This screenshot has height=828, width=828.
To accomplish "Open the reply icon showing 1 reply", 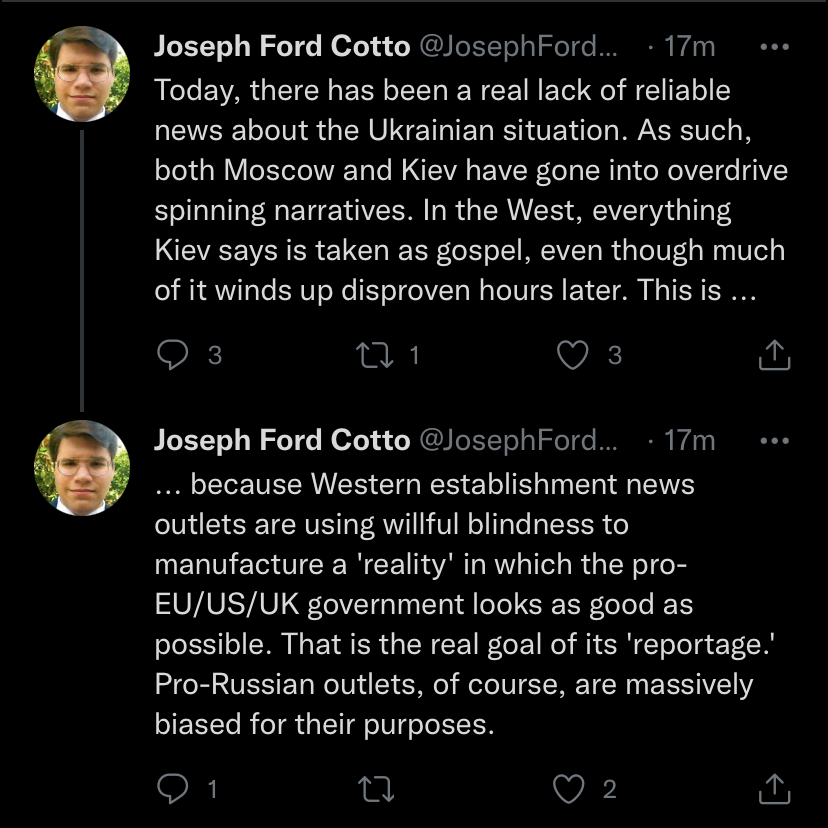I will pos(175,790).
